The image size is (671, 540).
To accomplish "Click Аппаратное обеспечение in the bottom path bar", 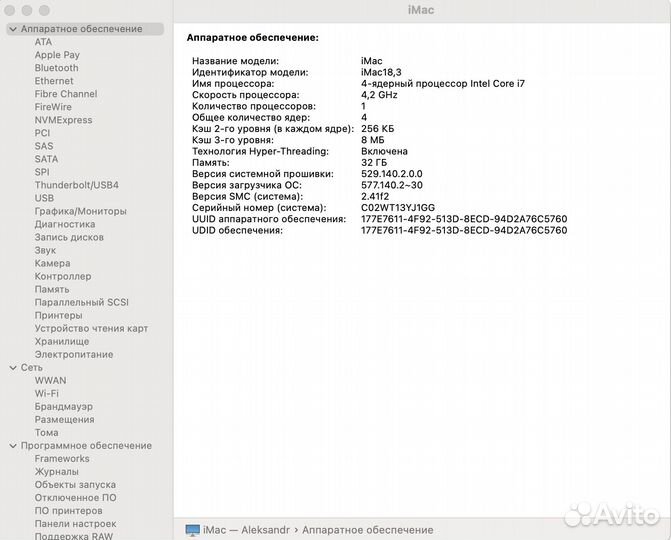I will pos(367,529).
